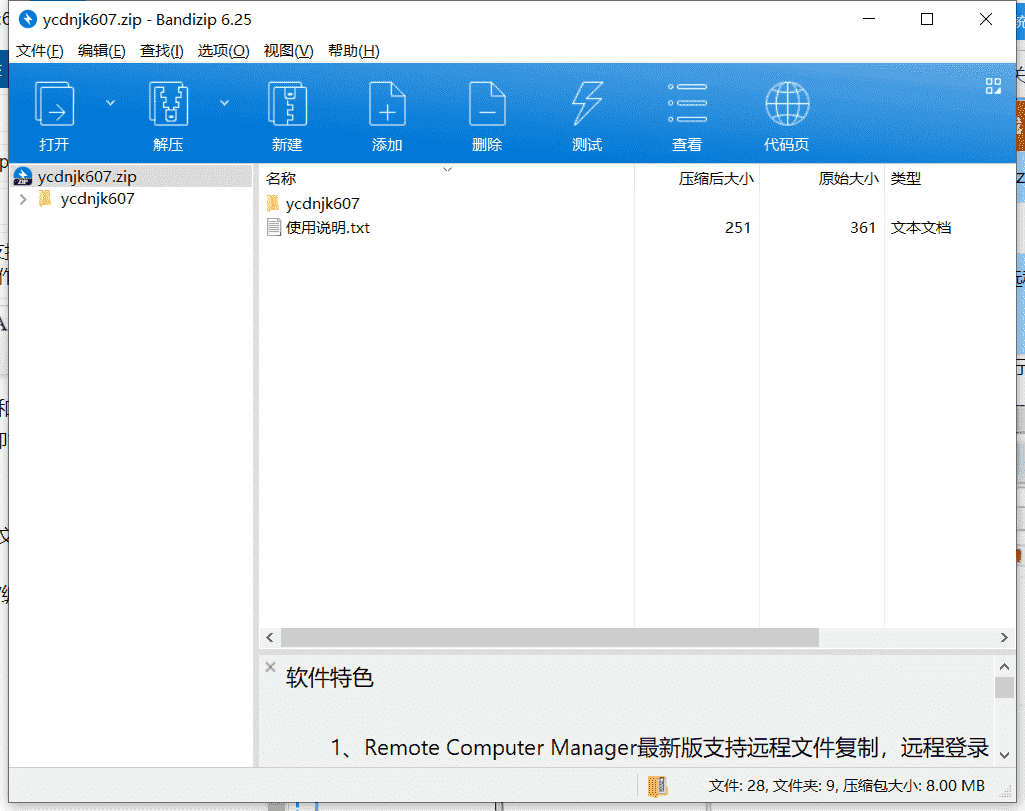Open the 文件(F) menu
The width and height of the screenshot is (1025, 811).
point(39,51)
